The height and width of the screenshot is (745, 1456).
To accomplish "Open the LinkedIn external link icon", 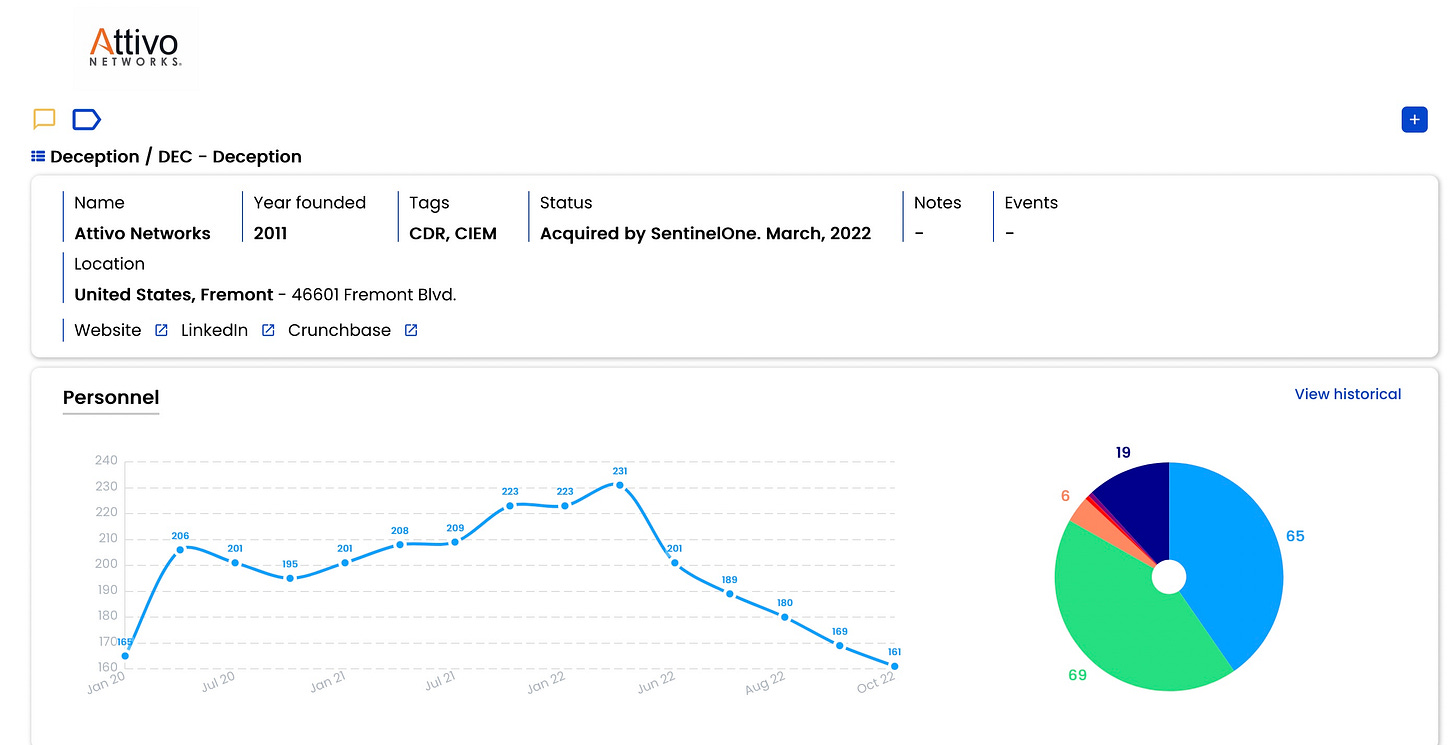I will coord(268,331).
